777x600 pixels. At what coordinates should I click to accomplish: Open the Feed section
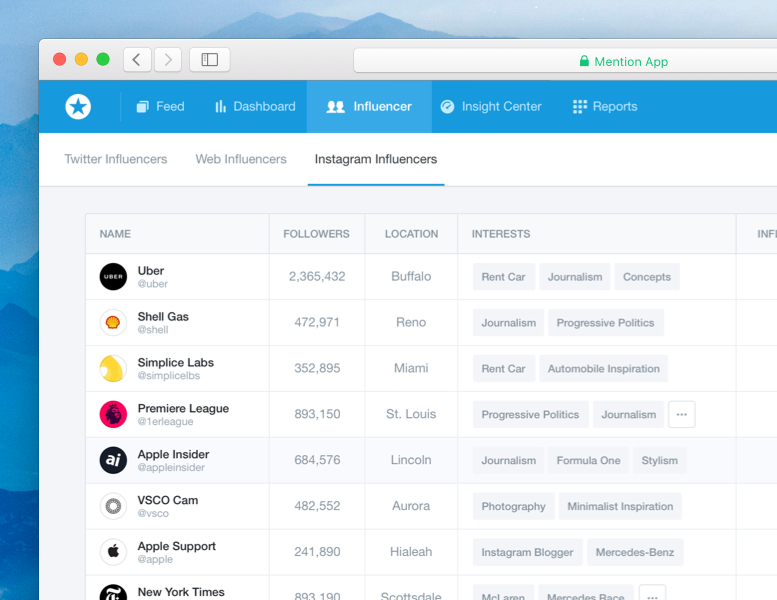161,107
